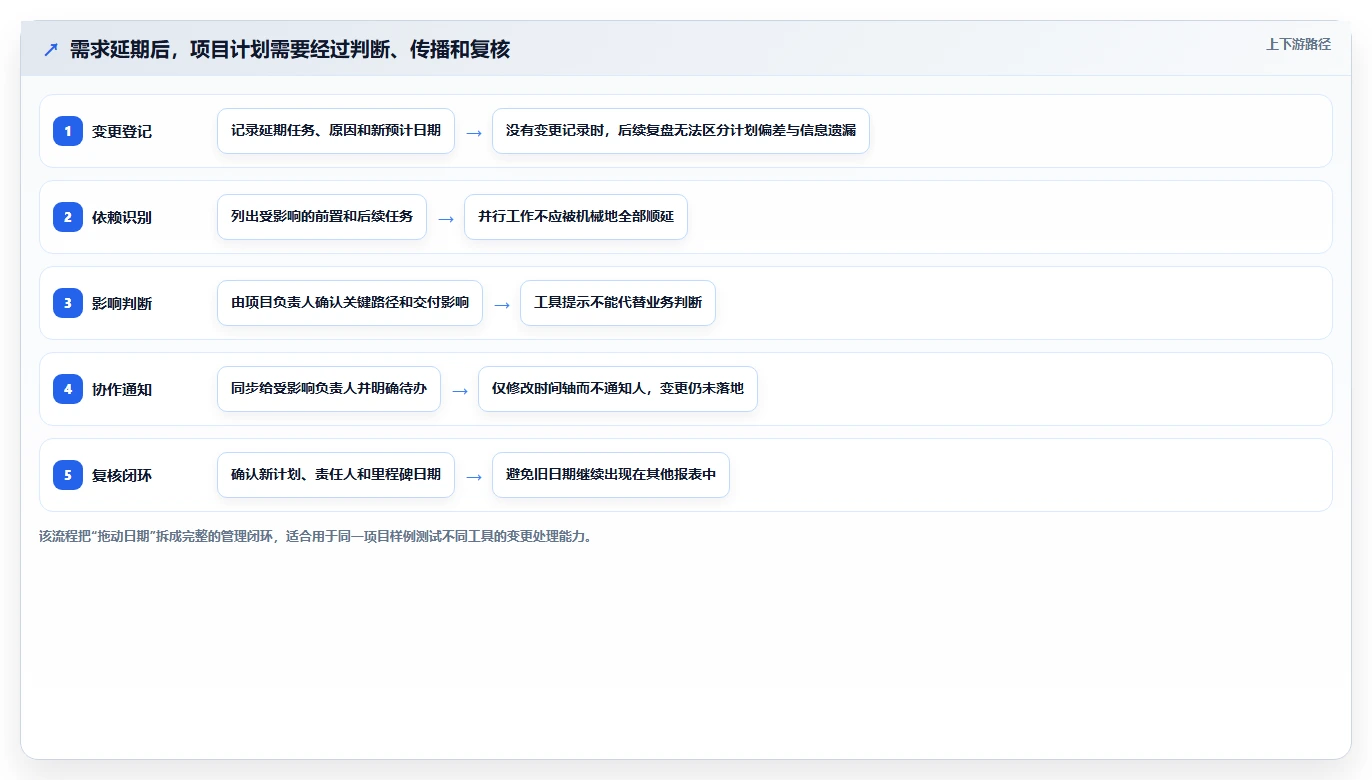Image resolution: width=1372 pixels, height=780 pixels.
Task: Click the box 工具提示不能代替业务判断
Action: 618,303
